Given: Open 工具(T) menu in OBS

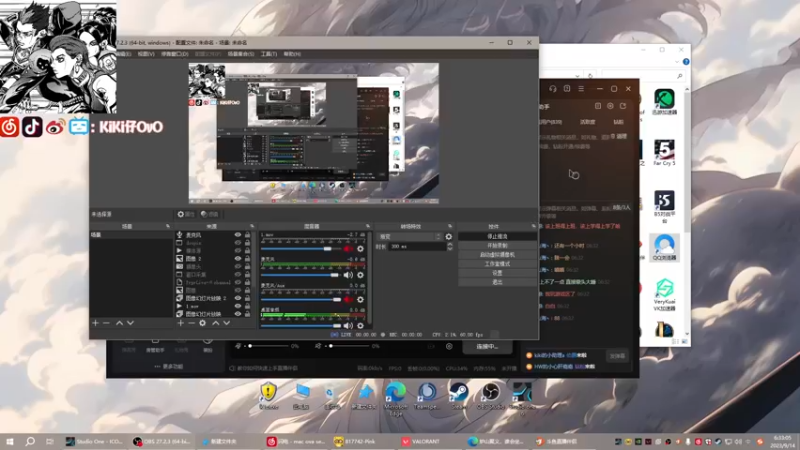Looking at the screenshot, I should 268,54.
